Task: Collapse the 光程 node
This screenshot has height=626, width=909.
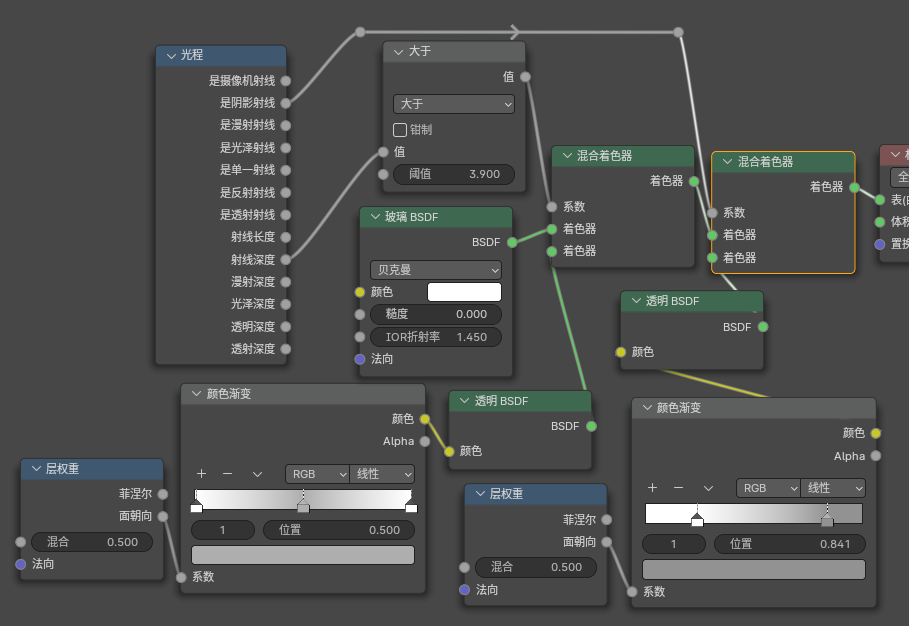Action: pos(170,56)
